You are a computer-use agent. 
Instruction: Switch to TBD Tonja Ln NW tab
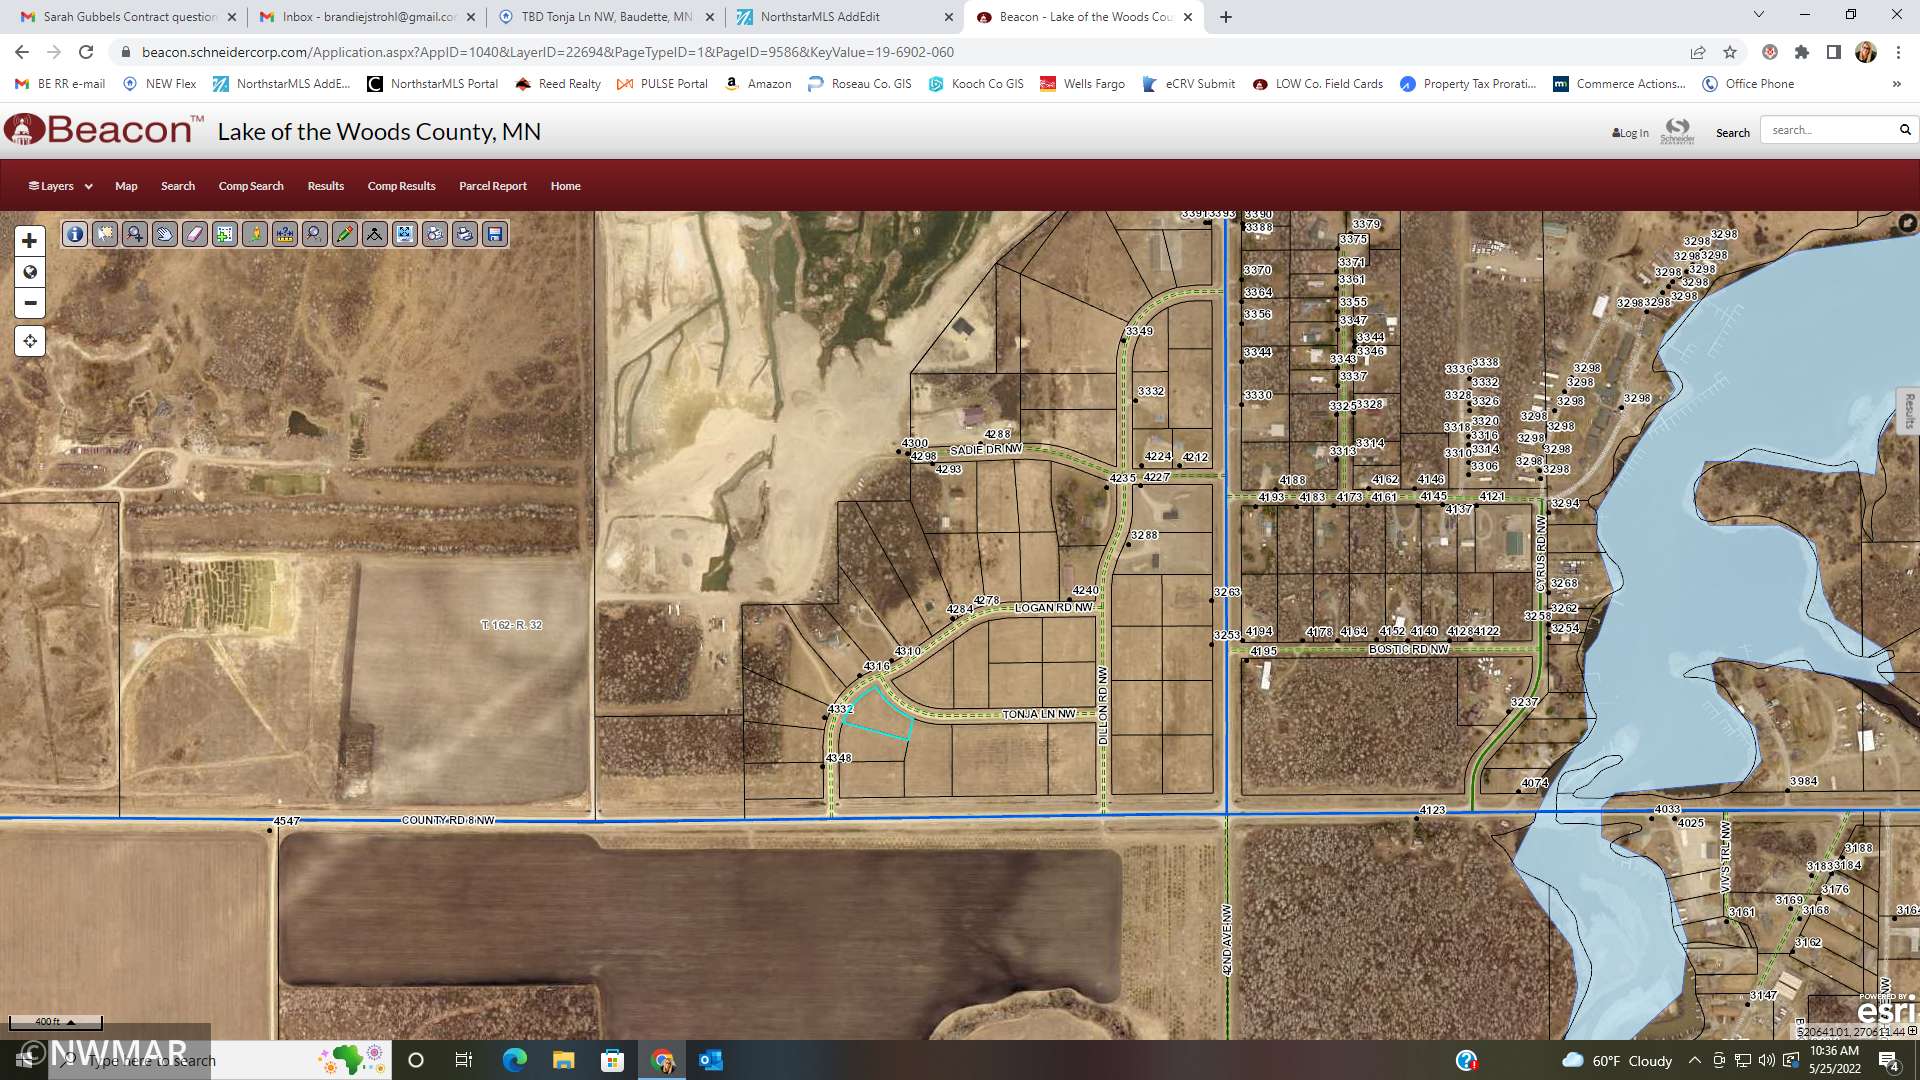[x=607, y=17]
